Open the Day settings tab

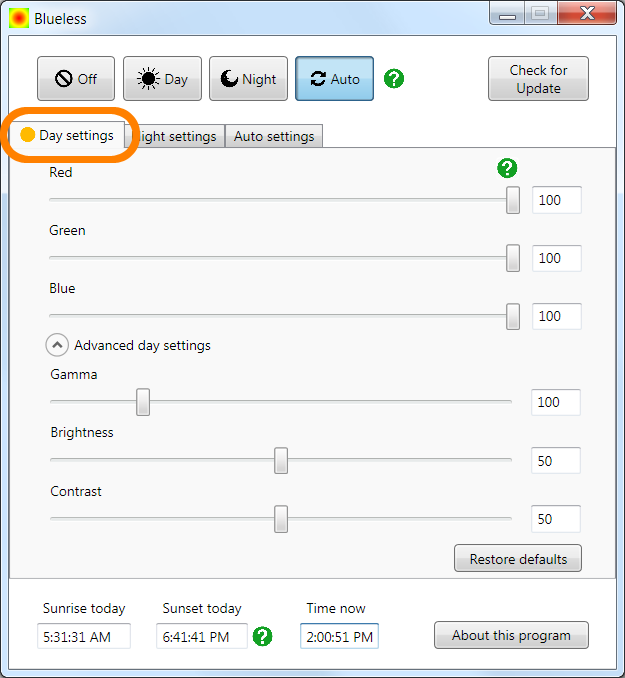pos(68,135)
